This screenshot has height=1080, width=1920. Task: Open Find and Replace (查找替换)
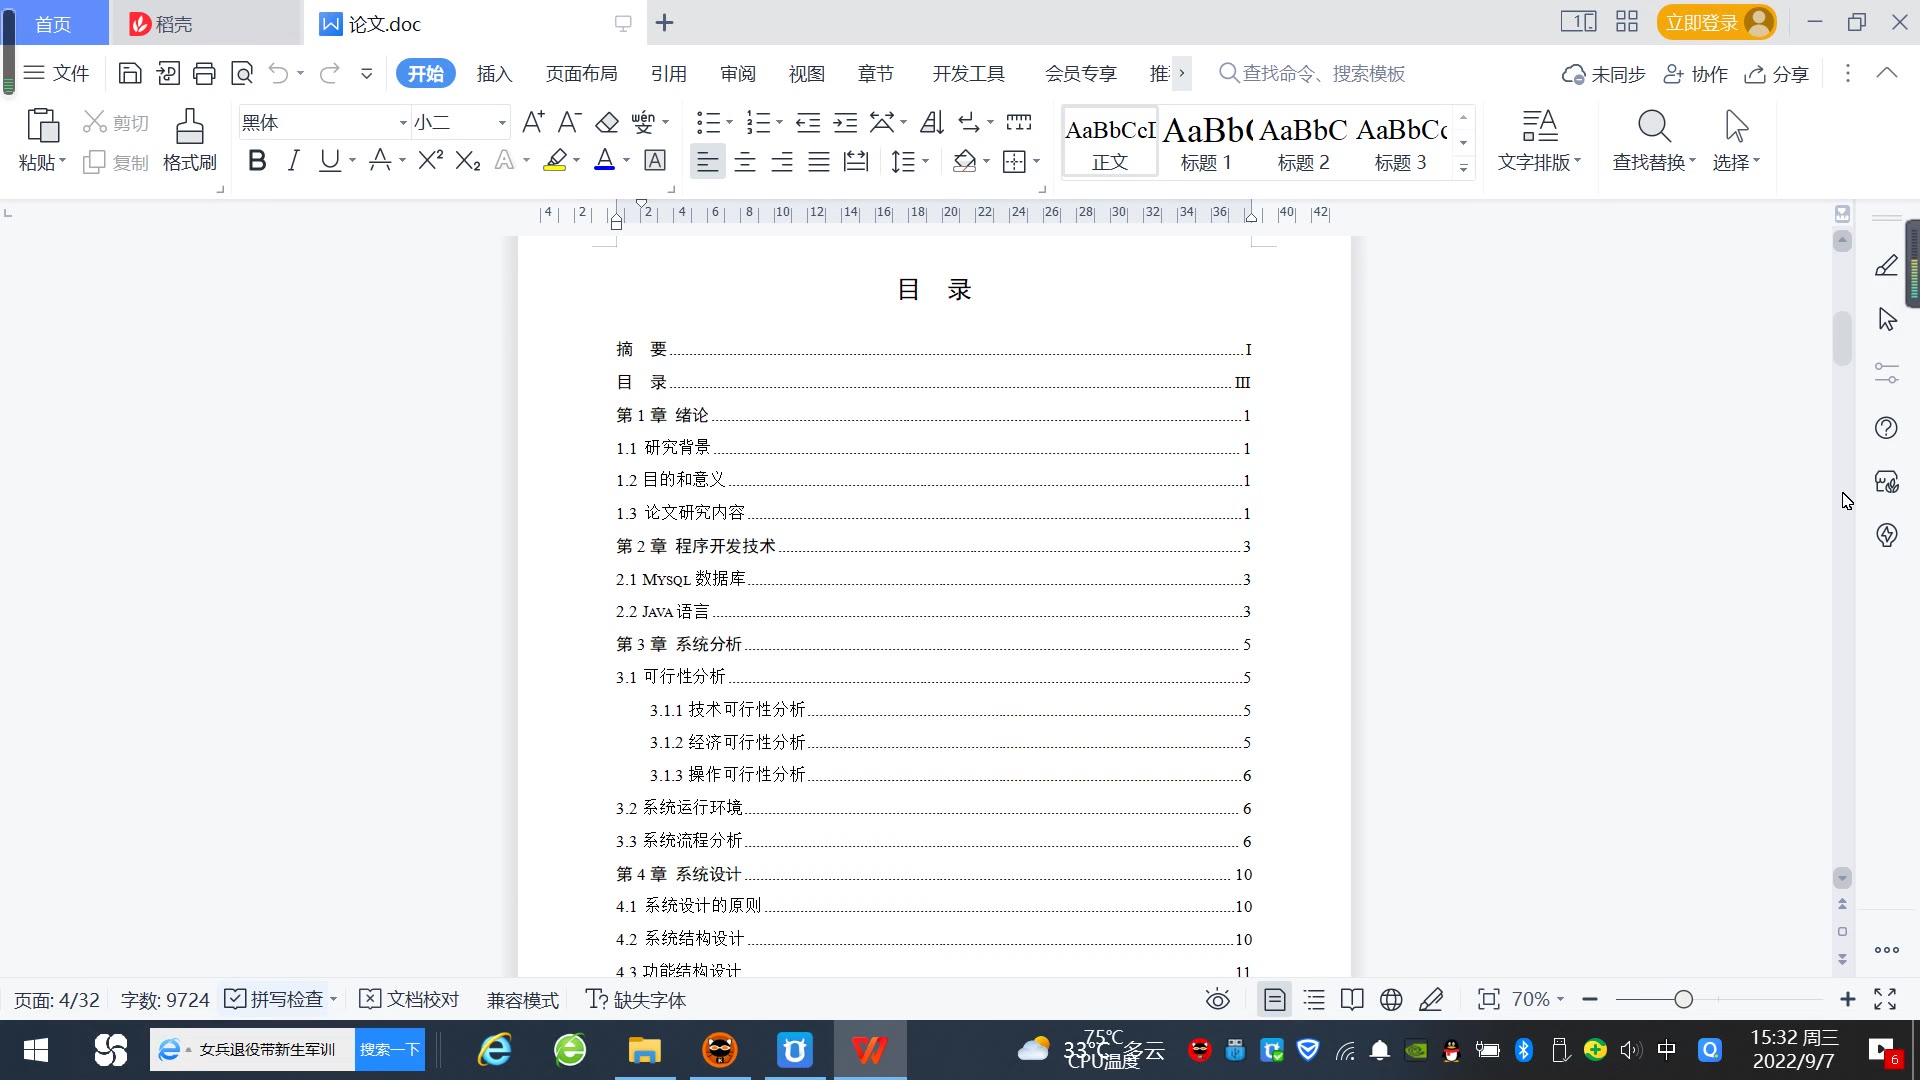pyautogui.click(x=1653, y=139)
